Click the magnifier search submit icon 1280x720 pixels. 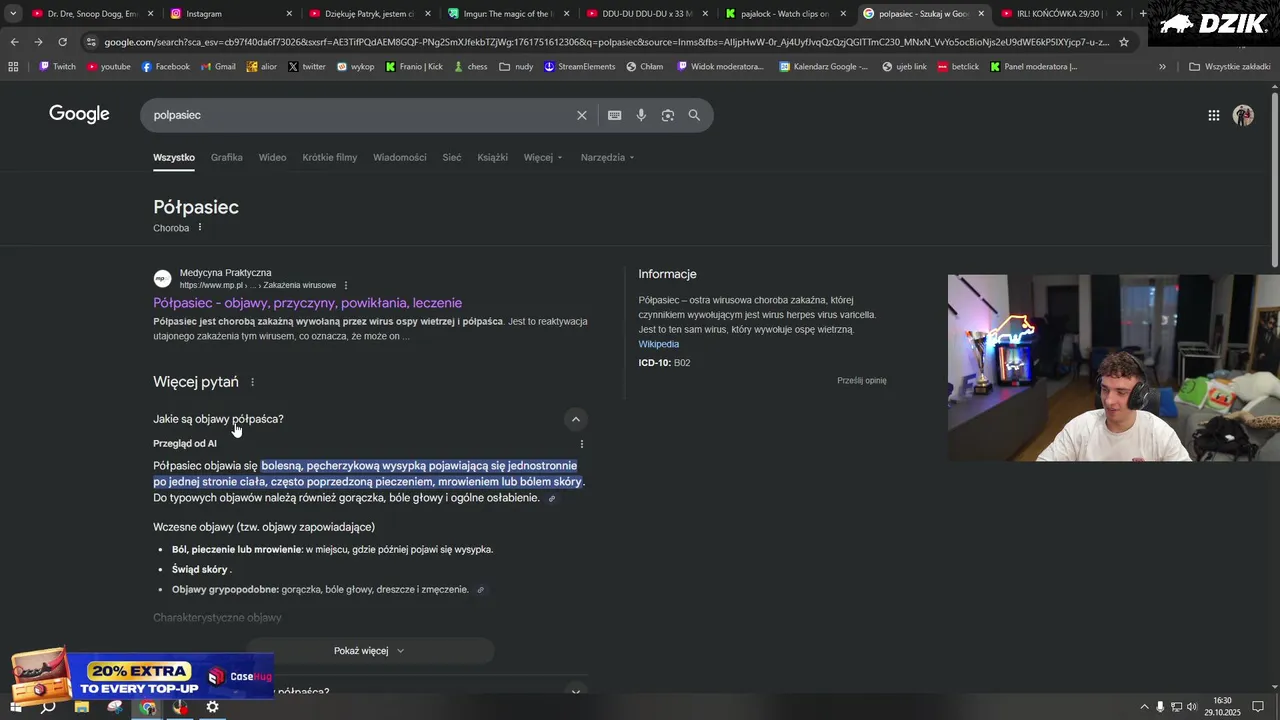694,115
